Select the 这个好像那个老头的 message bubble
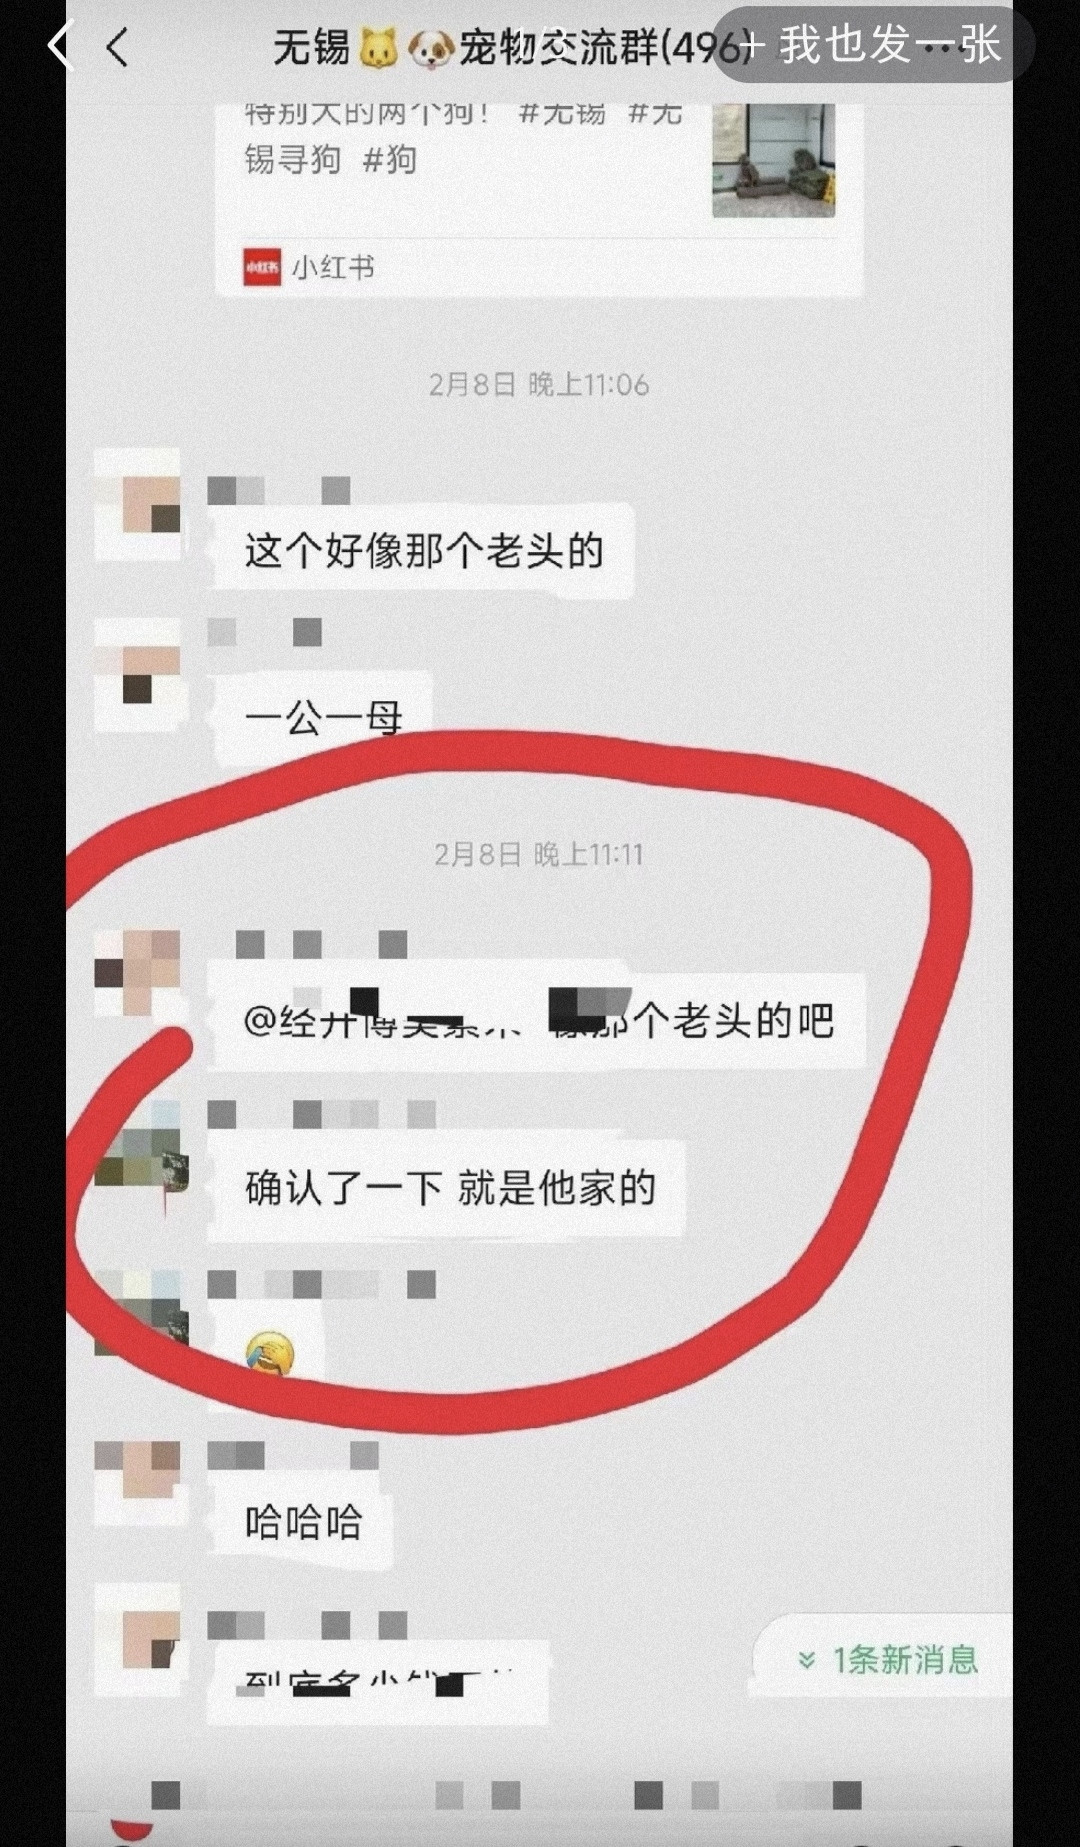The image size is (1080, 1847). [422, 551]
